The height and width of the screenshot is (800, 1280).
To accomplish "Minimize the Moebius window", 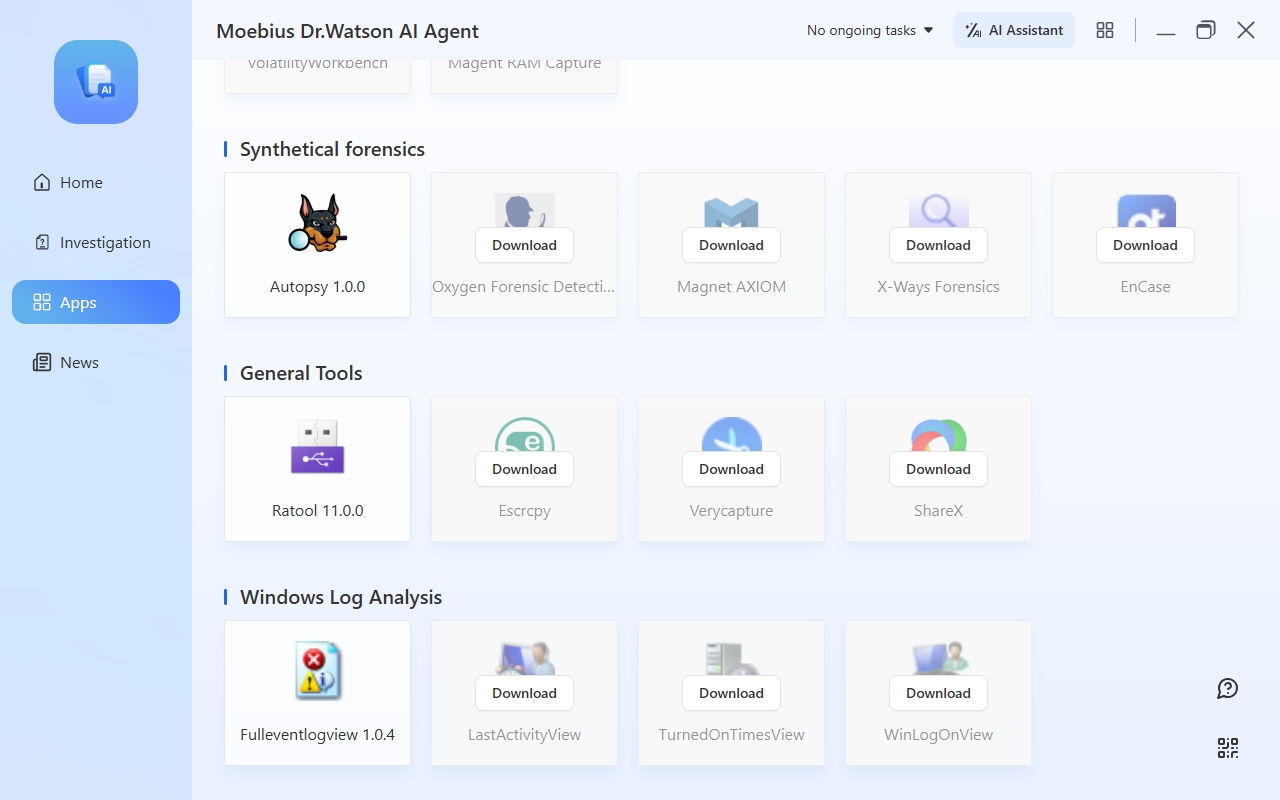I will 1165,31.
